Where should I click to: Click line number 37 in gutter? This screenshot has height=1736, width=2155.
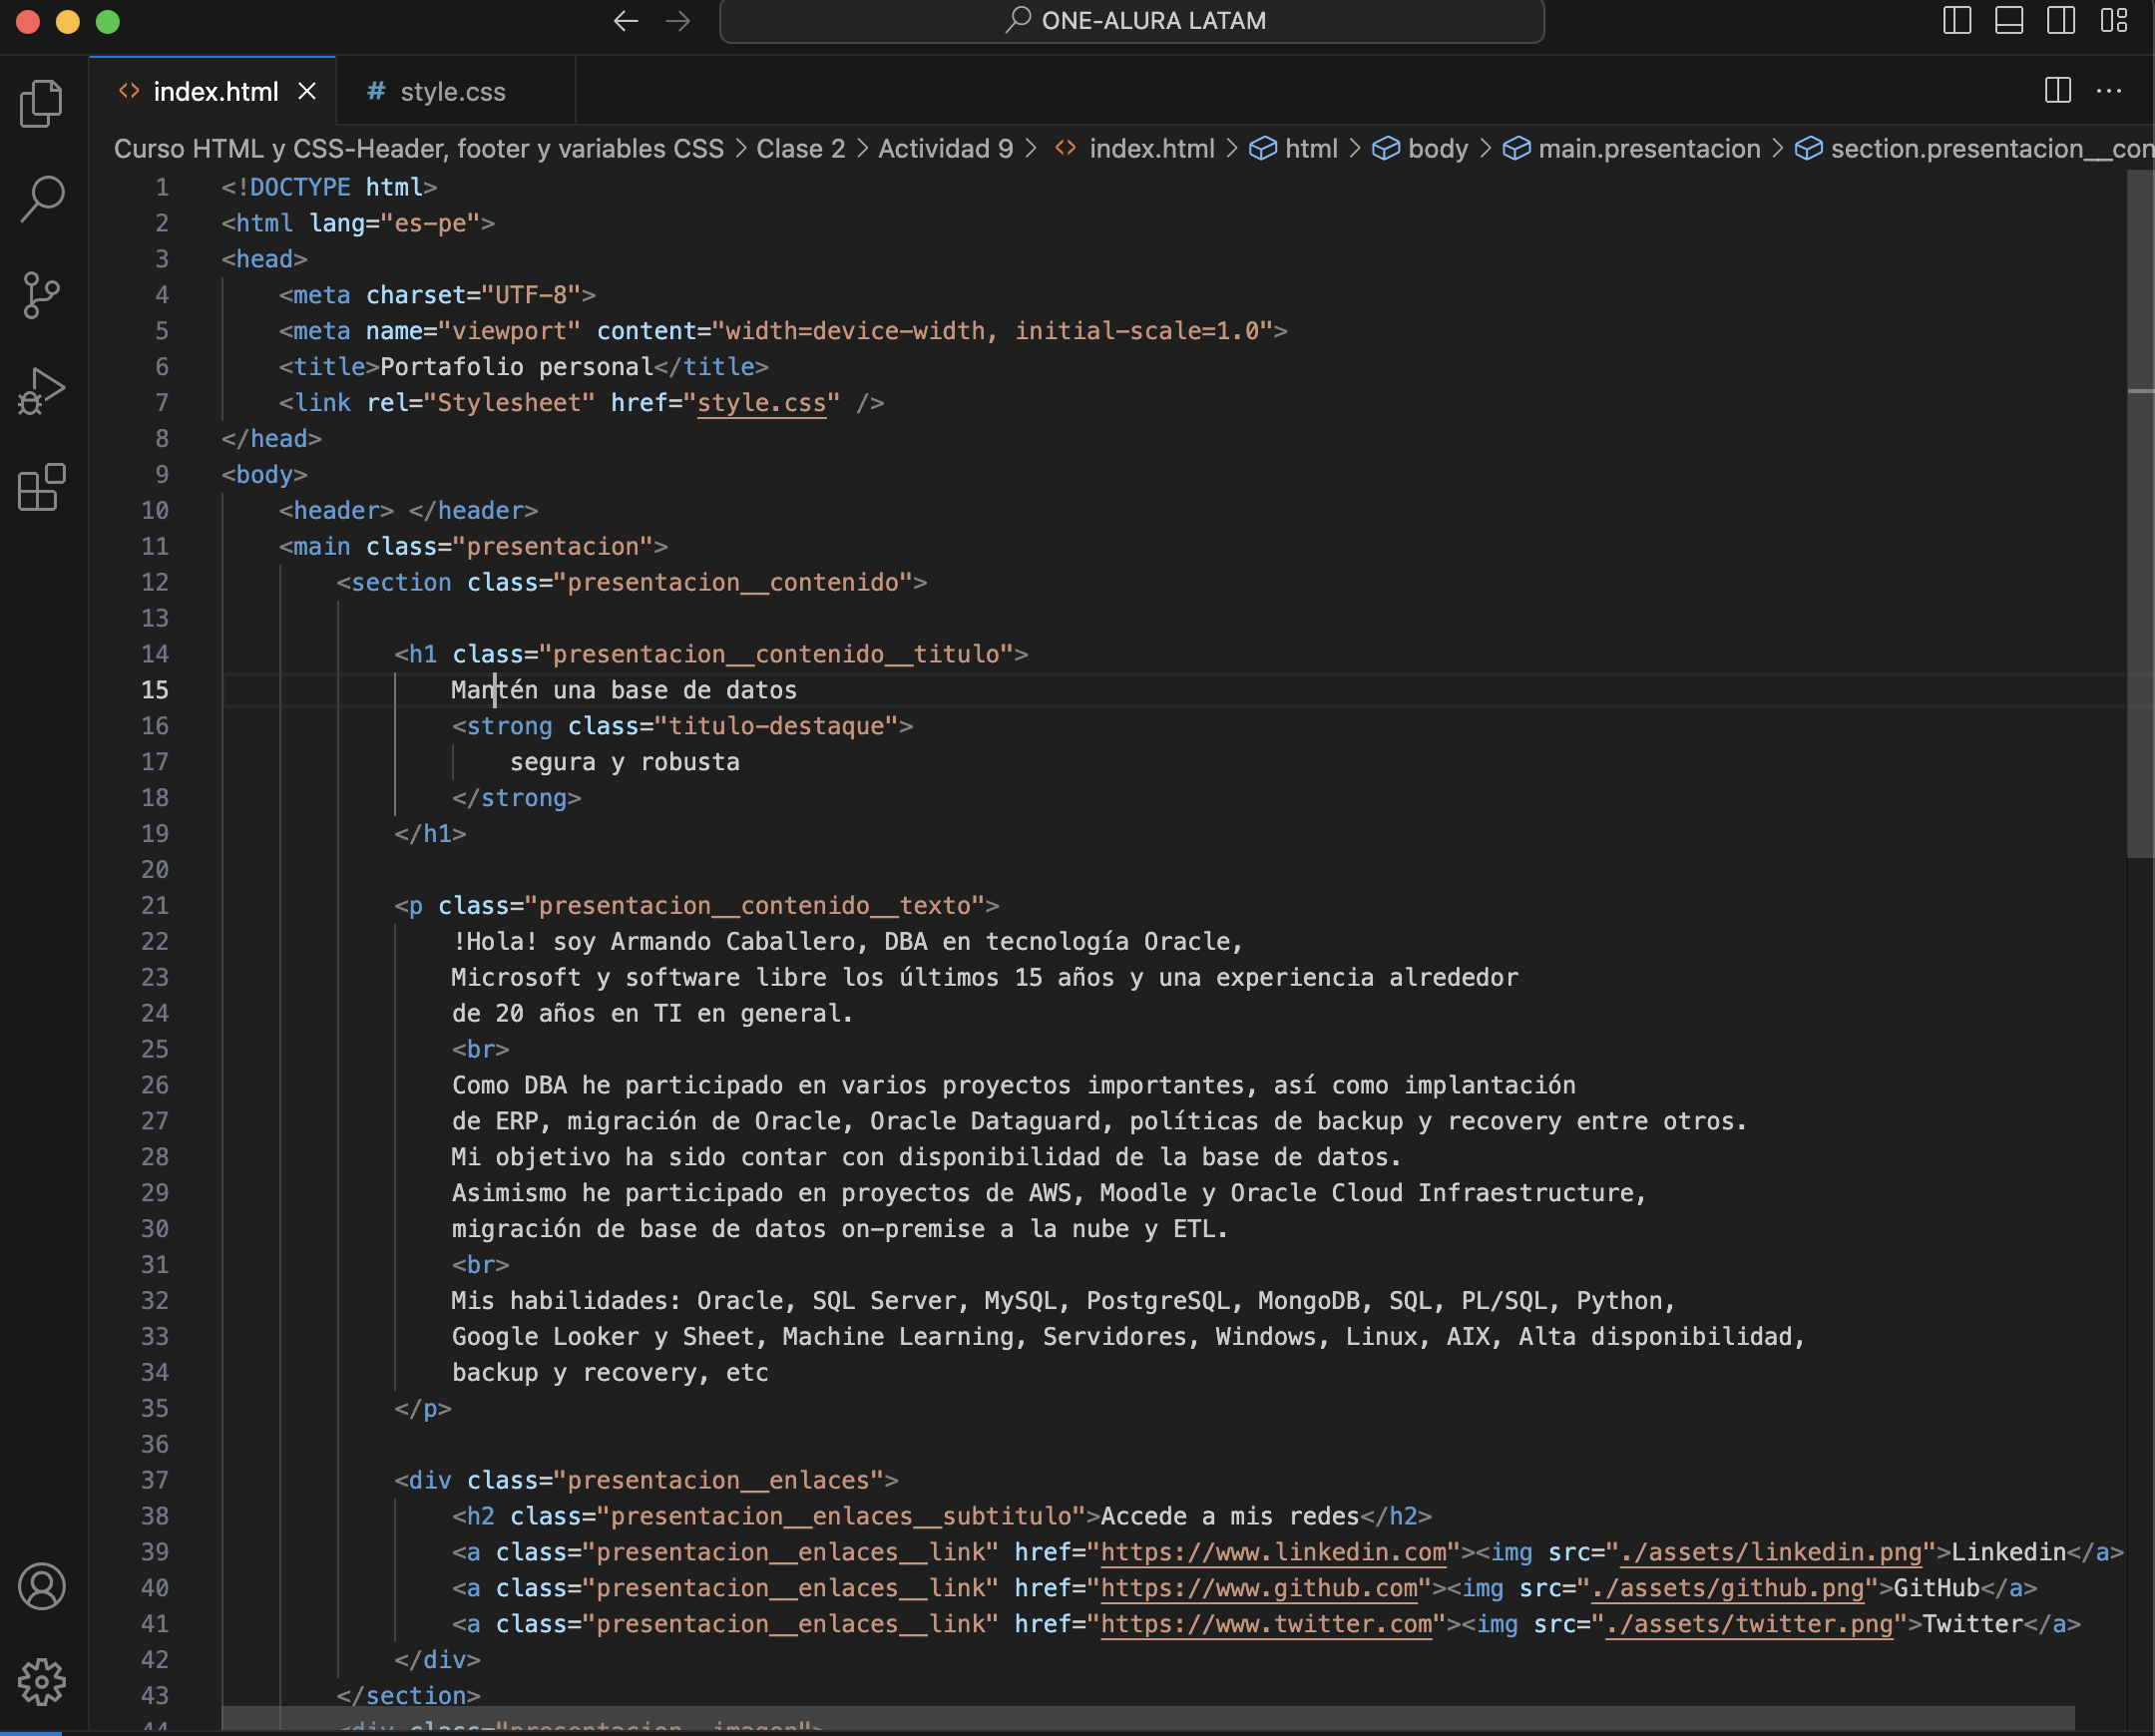[x=155, y=1480]
